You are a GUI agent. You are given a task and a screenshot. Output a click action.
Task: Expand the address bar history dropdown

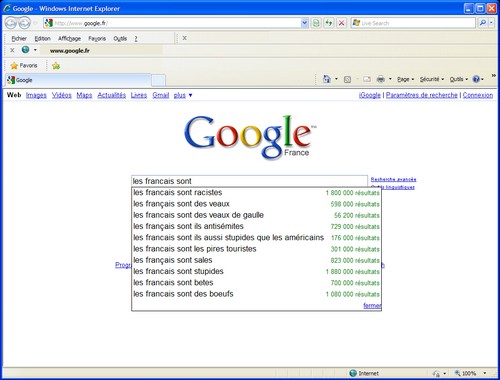(304, 23)
